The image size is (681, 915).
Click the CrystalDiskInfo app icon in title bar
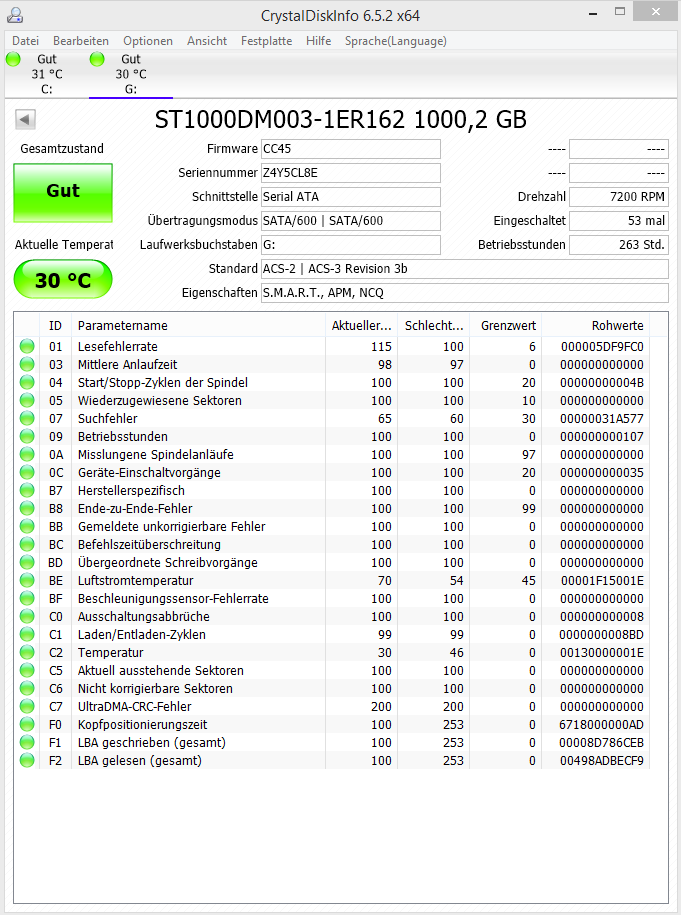point(15,15)
